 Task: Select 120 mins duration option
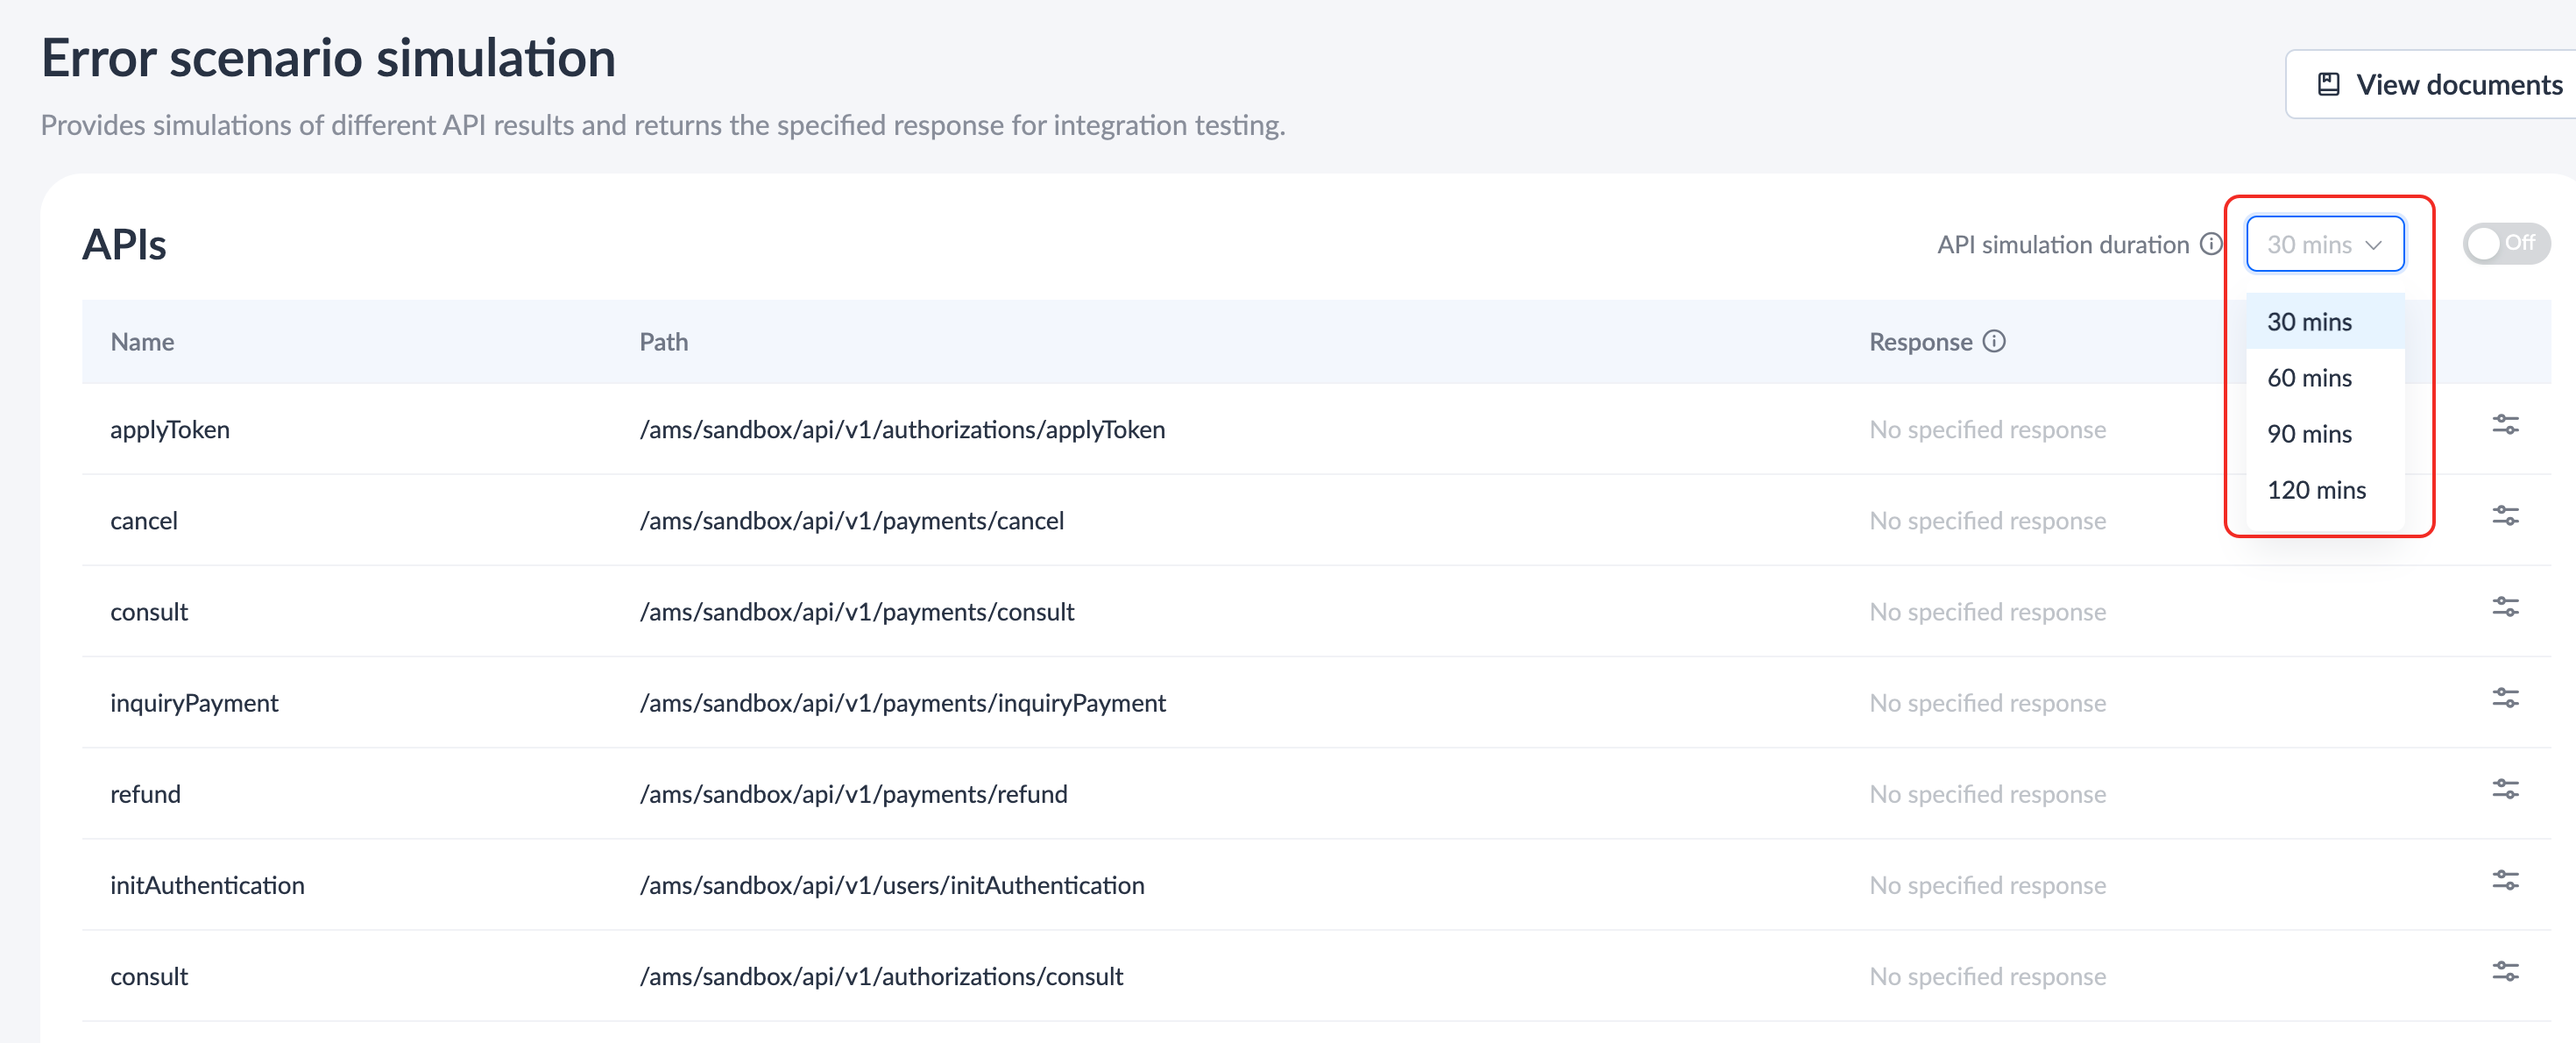pos(2316,490)
